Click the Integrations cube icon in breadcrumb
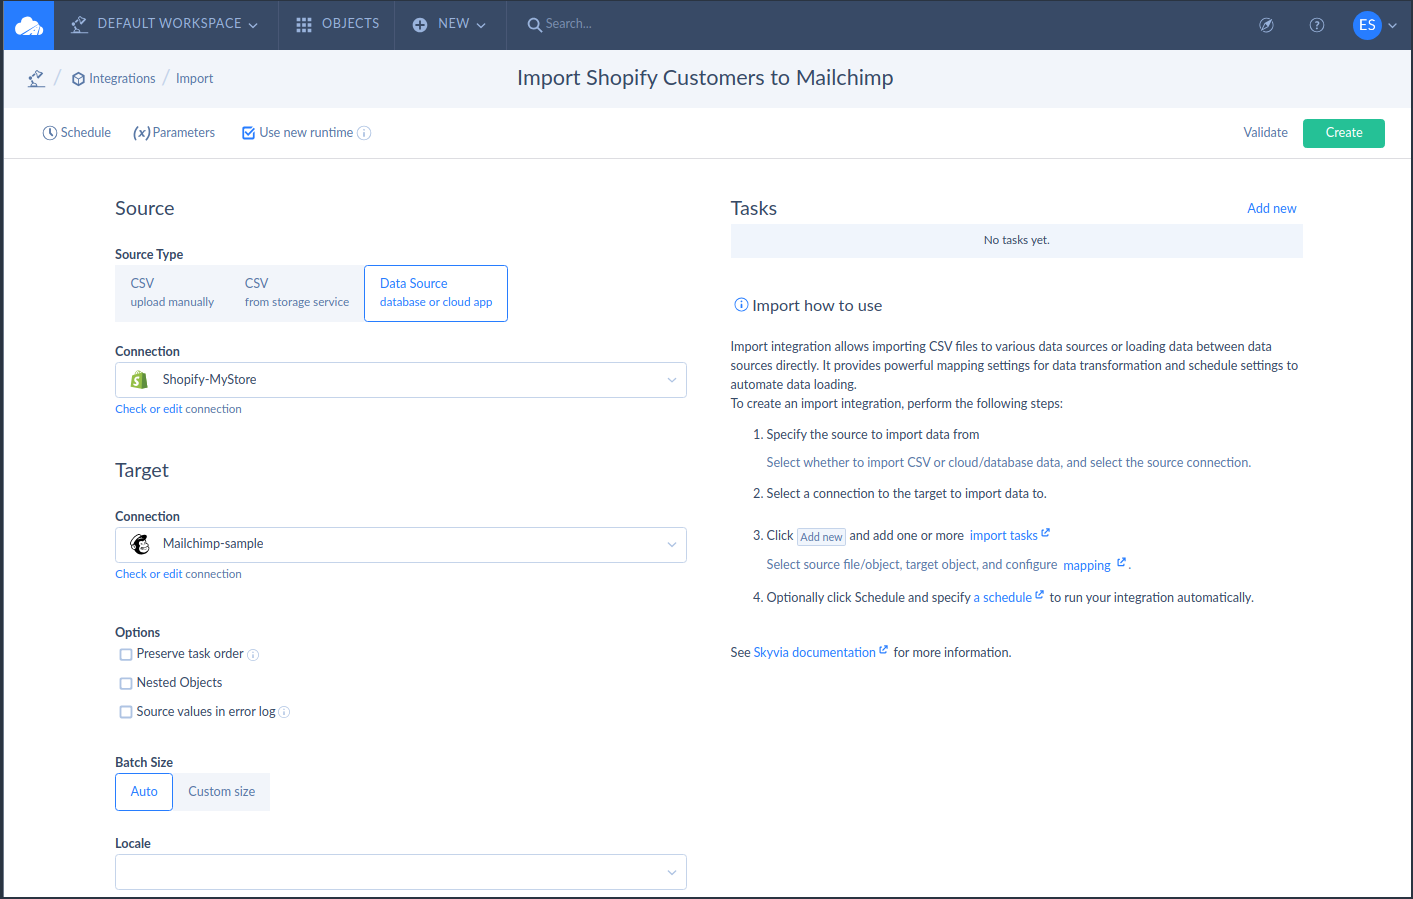 [x=78, y=79]
